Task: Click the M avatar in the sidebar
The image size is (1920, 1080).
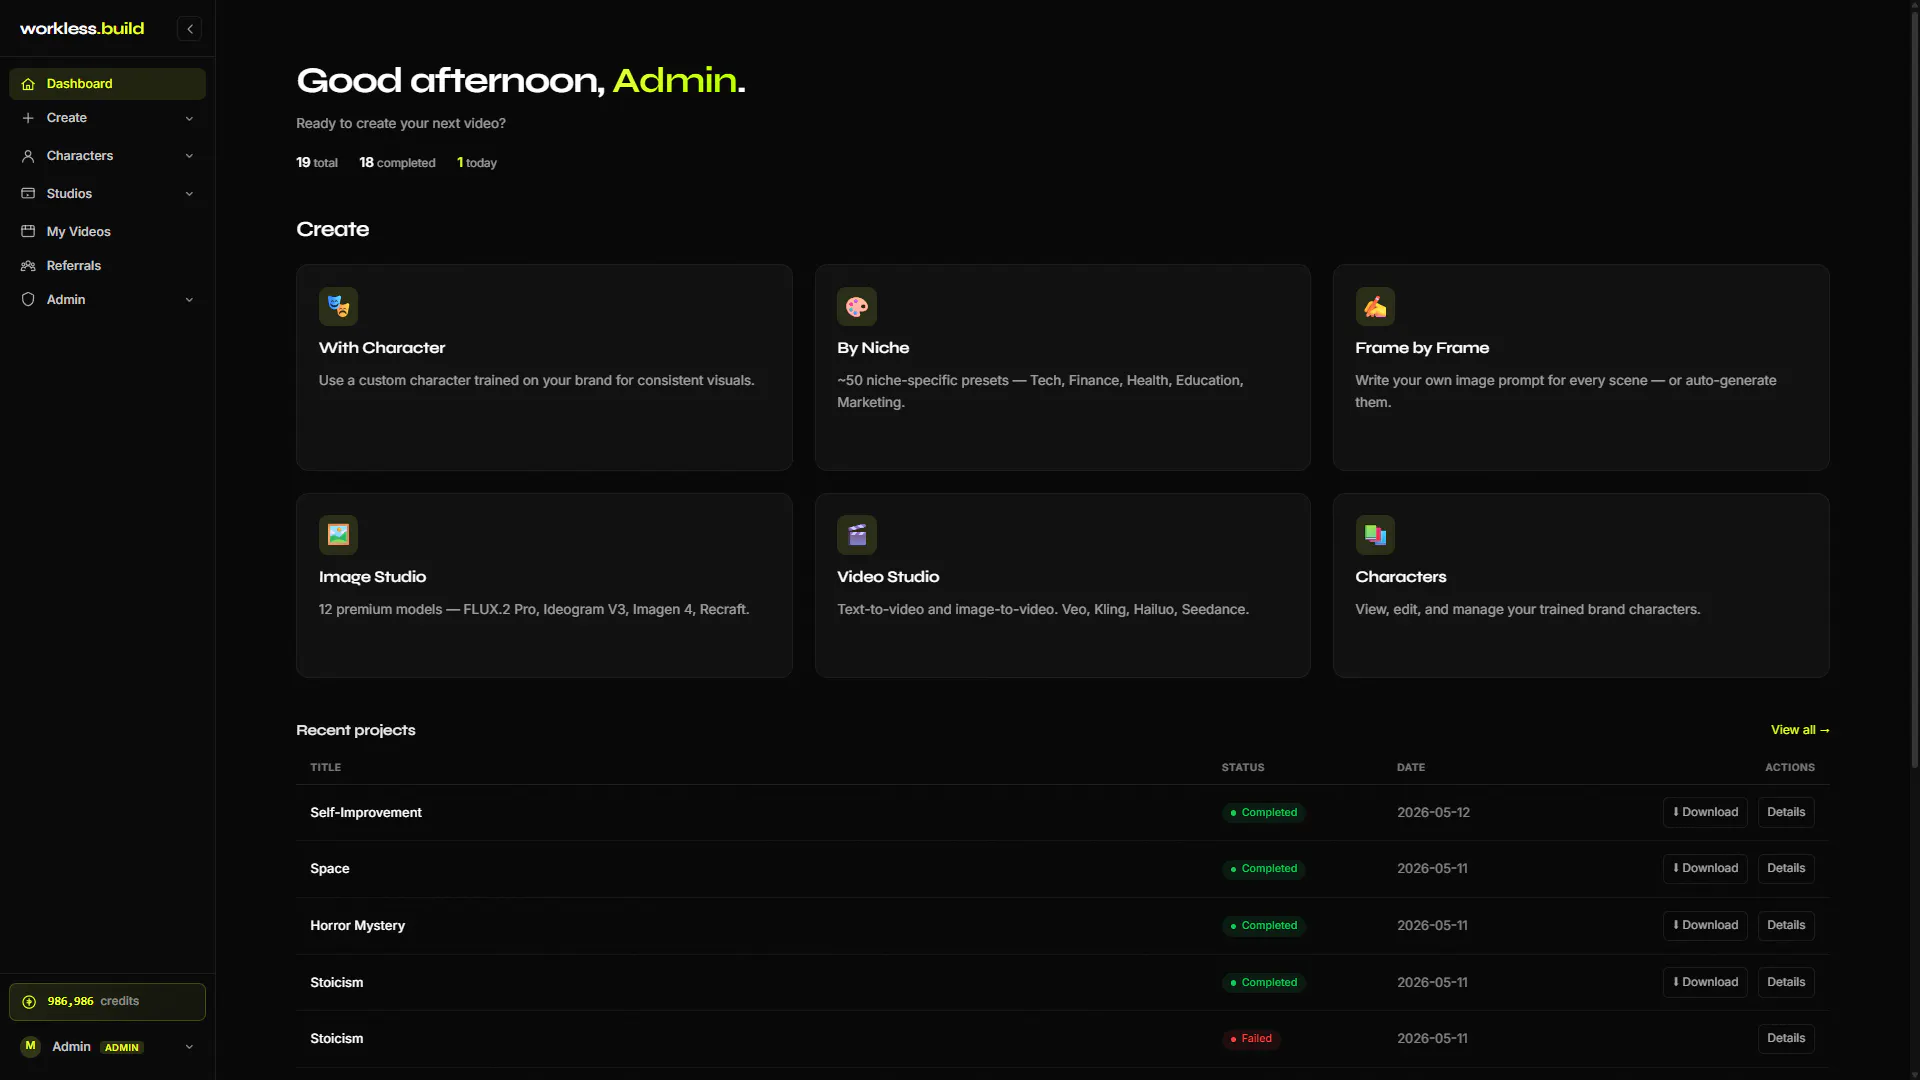Action: click(x=30, y=1046)
